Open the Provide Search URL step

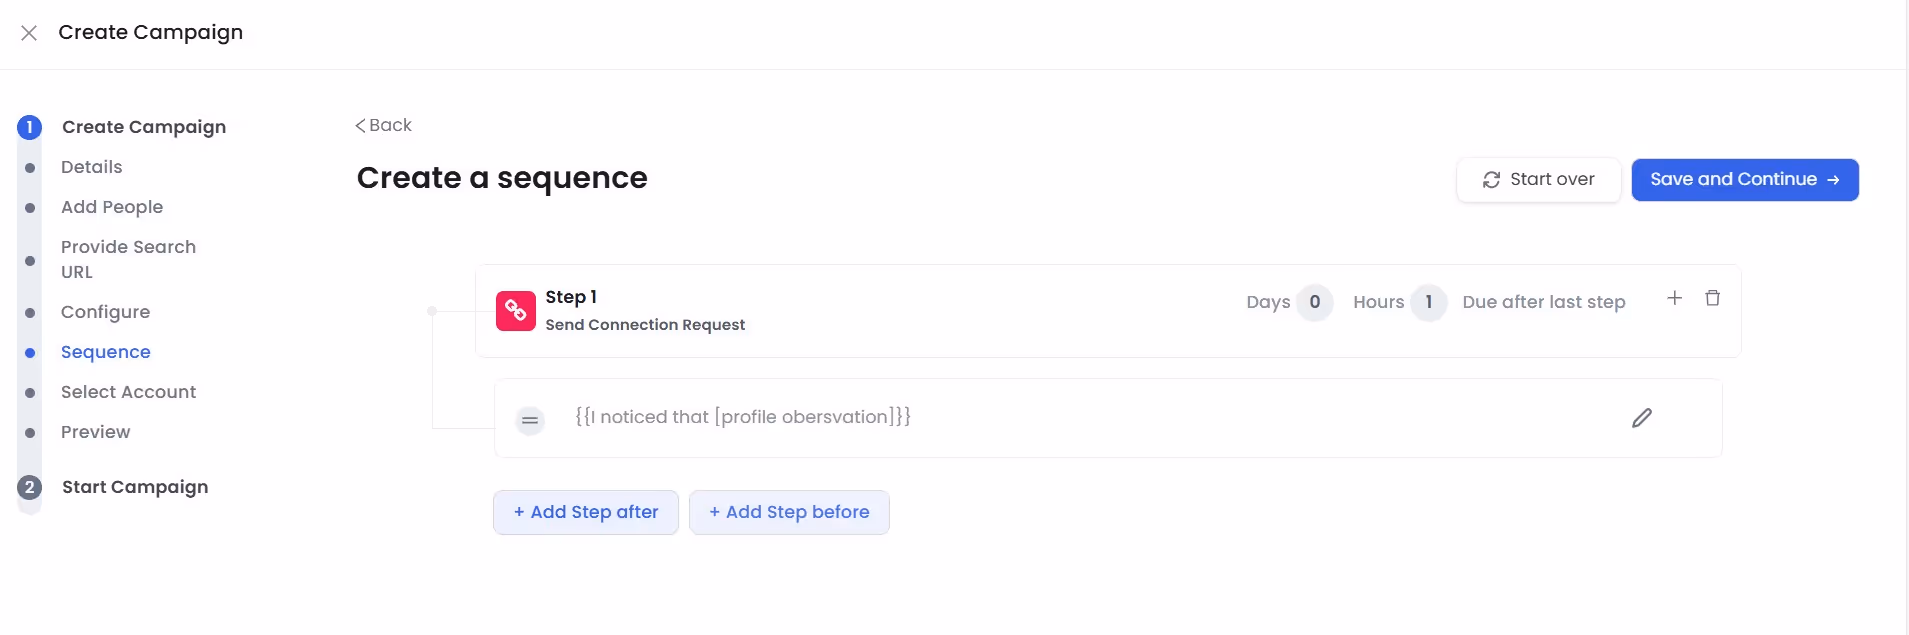coord(128,259)
